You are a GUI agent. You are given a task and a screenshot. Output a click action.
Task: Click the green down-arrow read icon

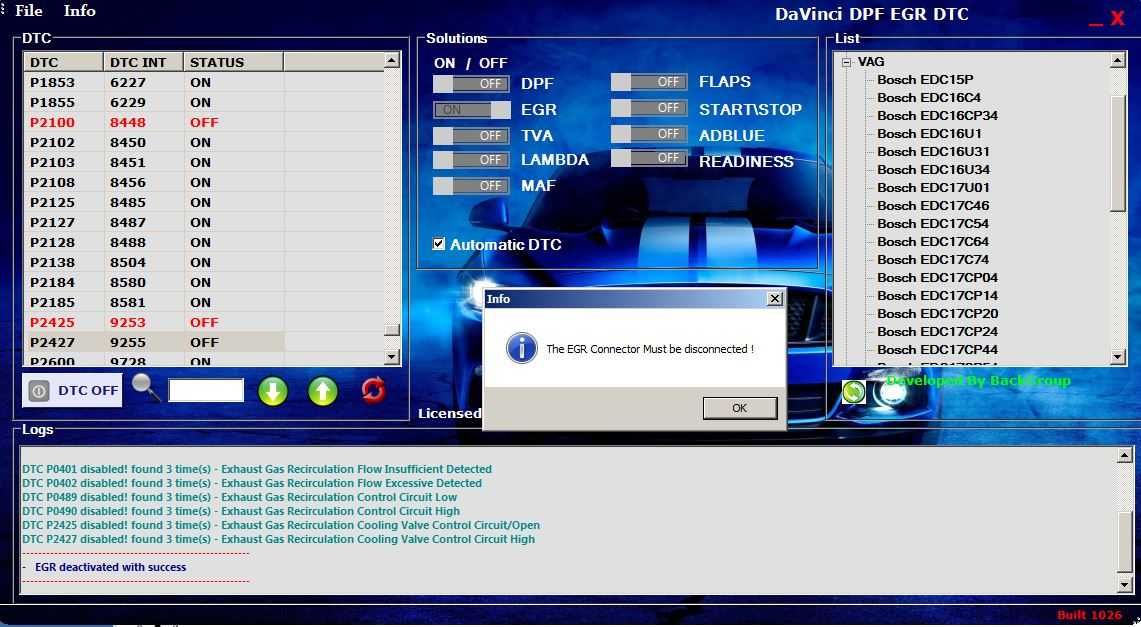(x=273, y=391)
